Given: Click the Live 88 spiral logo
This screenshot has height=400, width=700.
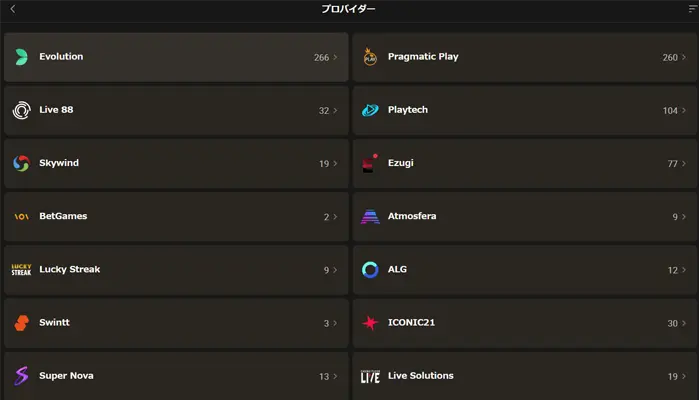Looking at the screenshot, I should coord(21,110).
